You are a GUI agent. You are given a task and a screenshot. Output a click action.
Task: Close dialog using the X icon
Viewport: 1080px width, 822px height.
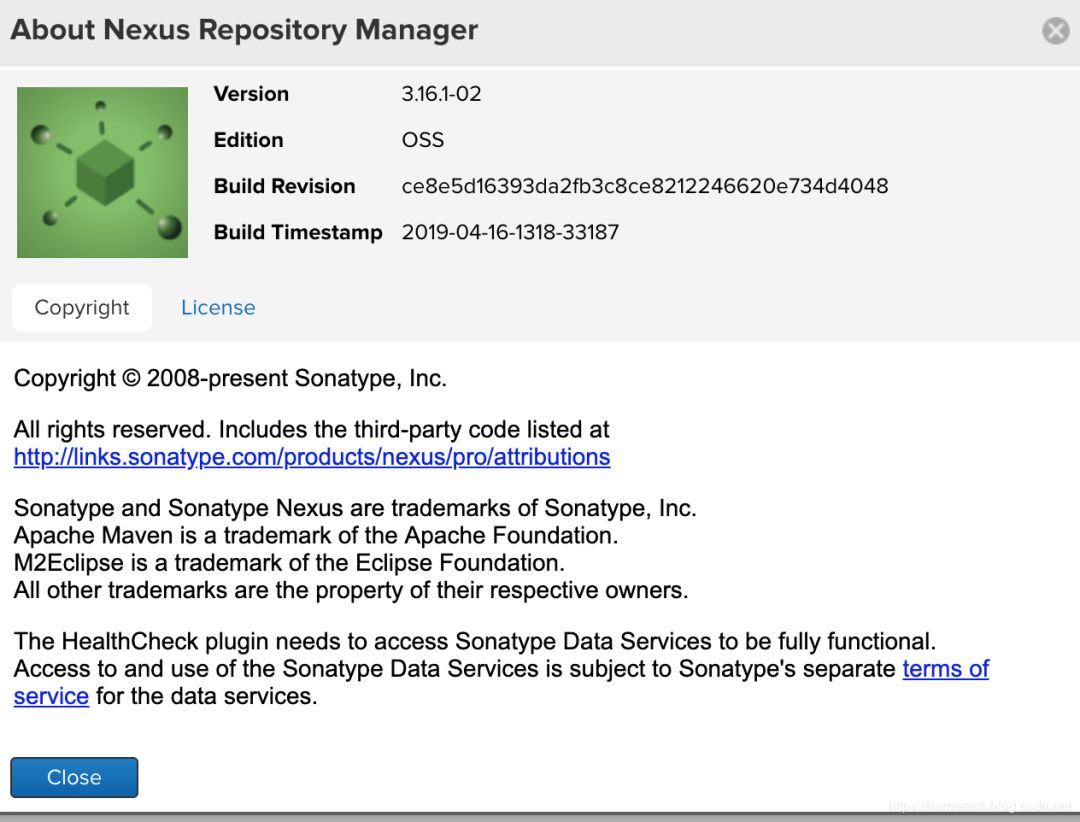(x=1056, y=31)
